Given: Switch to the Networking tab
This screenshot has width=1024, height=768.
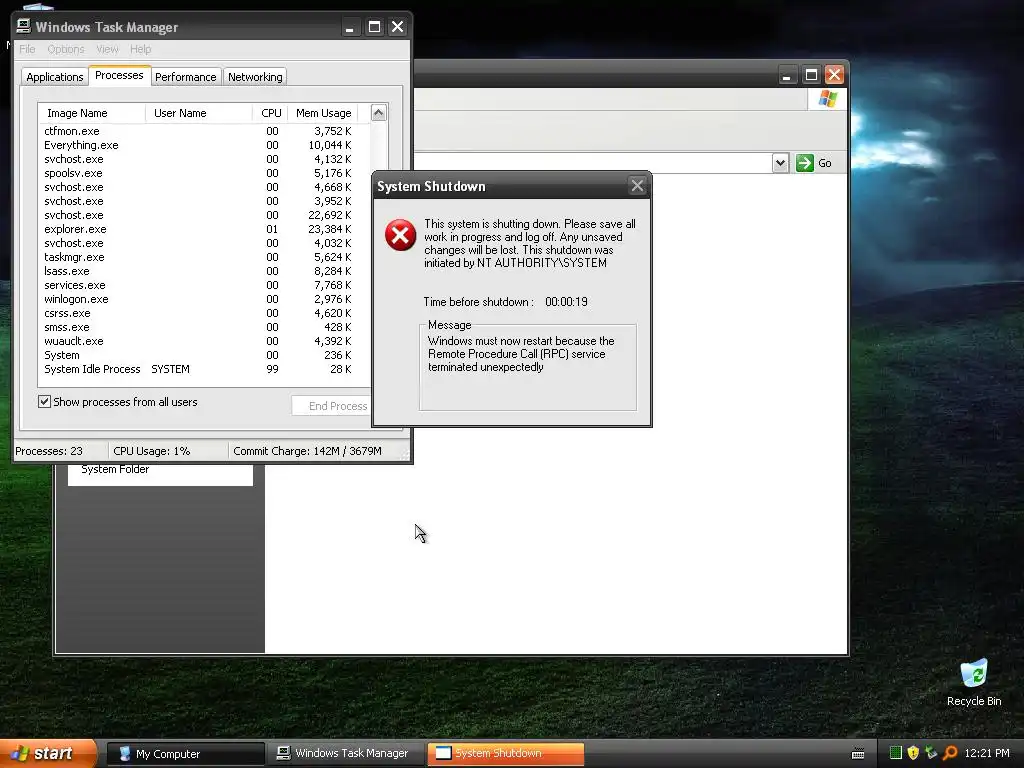Looking at the screenshot, I should point(255,77).
